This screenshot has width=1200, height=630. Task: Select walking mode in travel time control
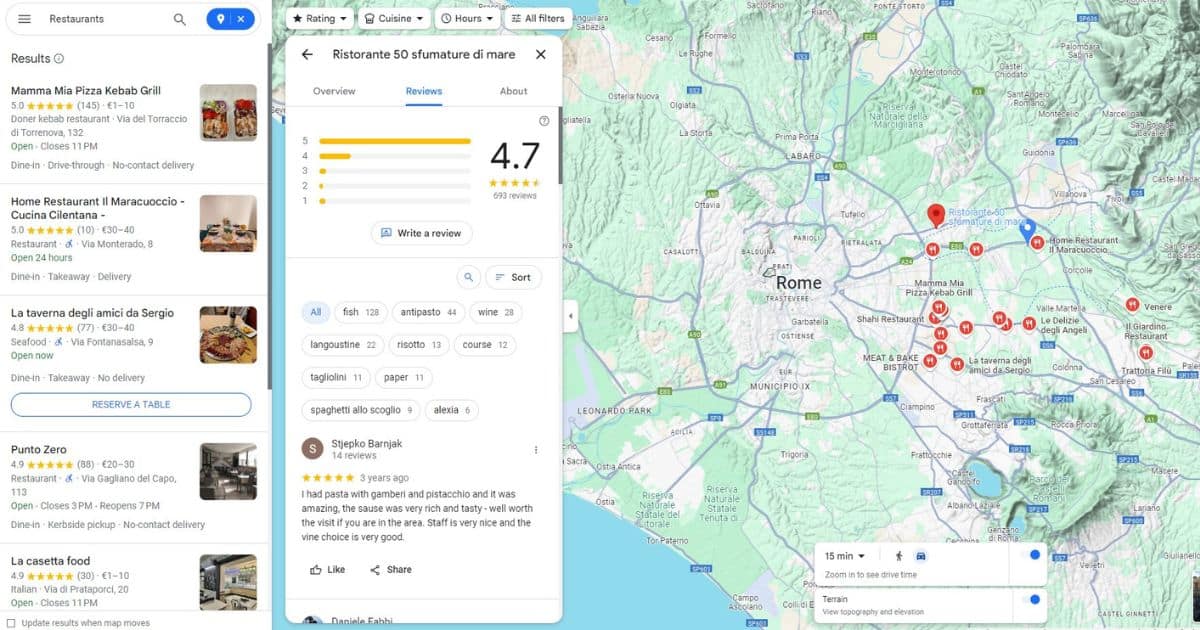[898, 556]
